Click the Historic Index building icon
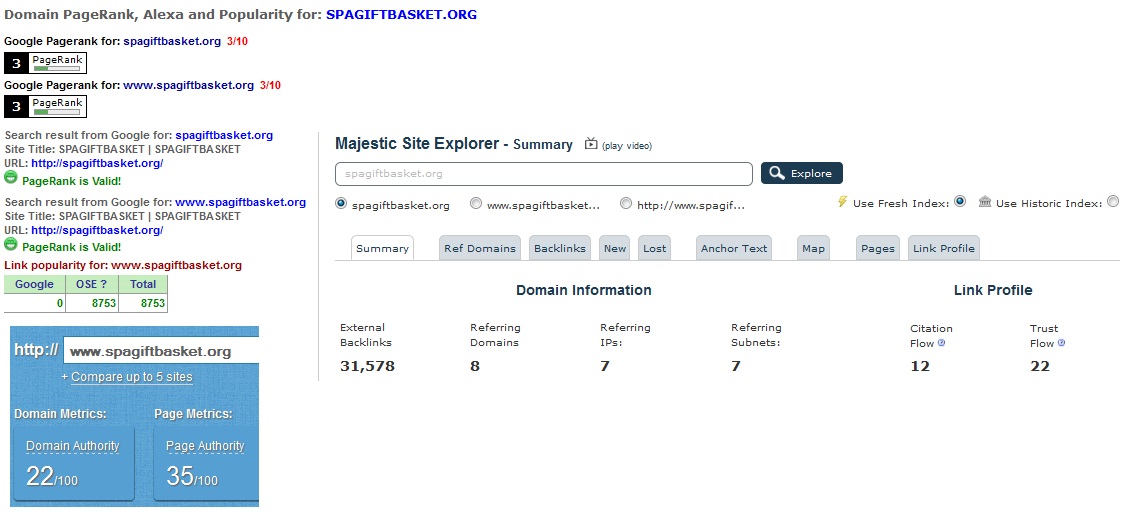This screenshot has height=520, width=1126. [985, 202]
